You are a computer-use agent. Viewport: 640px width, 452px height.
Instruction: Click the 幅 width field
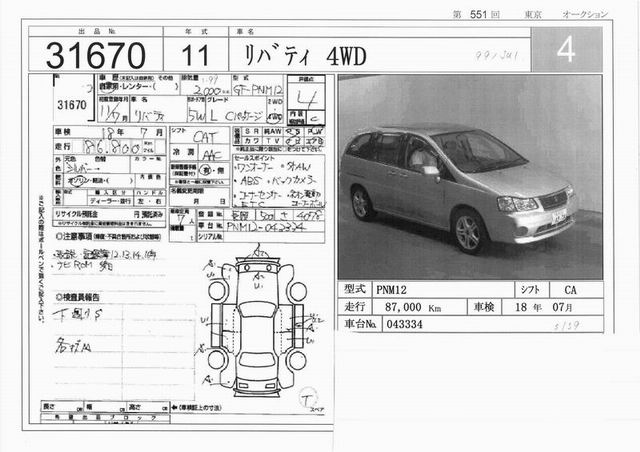pyautogui.click(x=105, y=407)
